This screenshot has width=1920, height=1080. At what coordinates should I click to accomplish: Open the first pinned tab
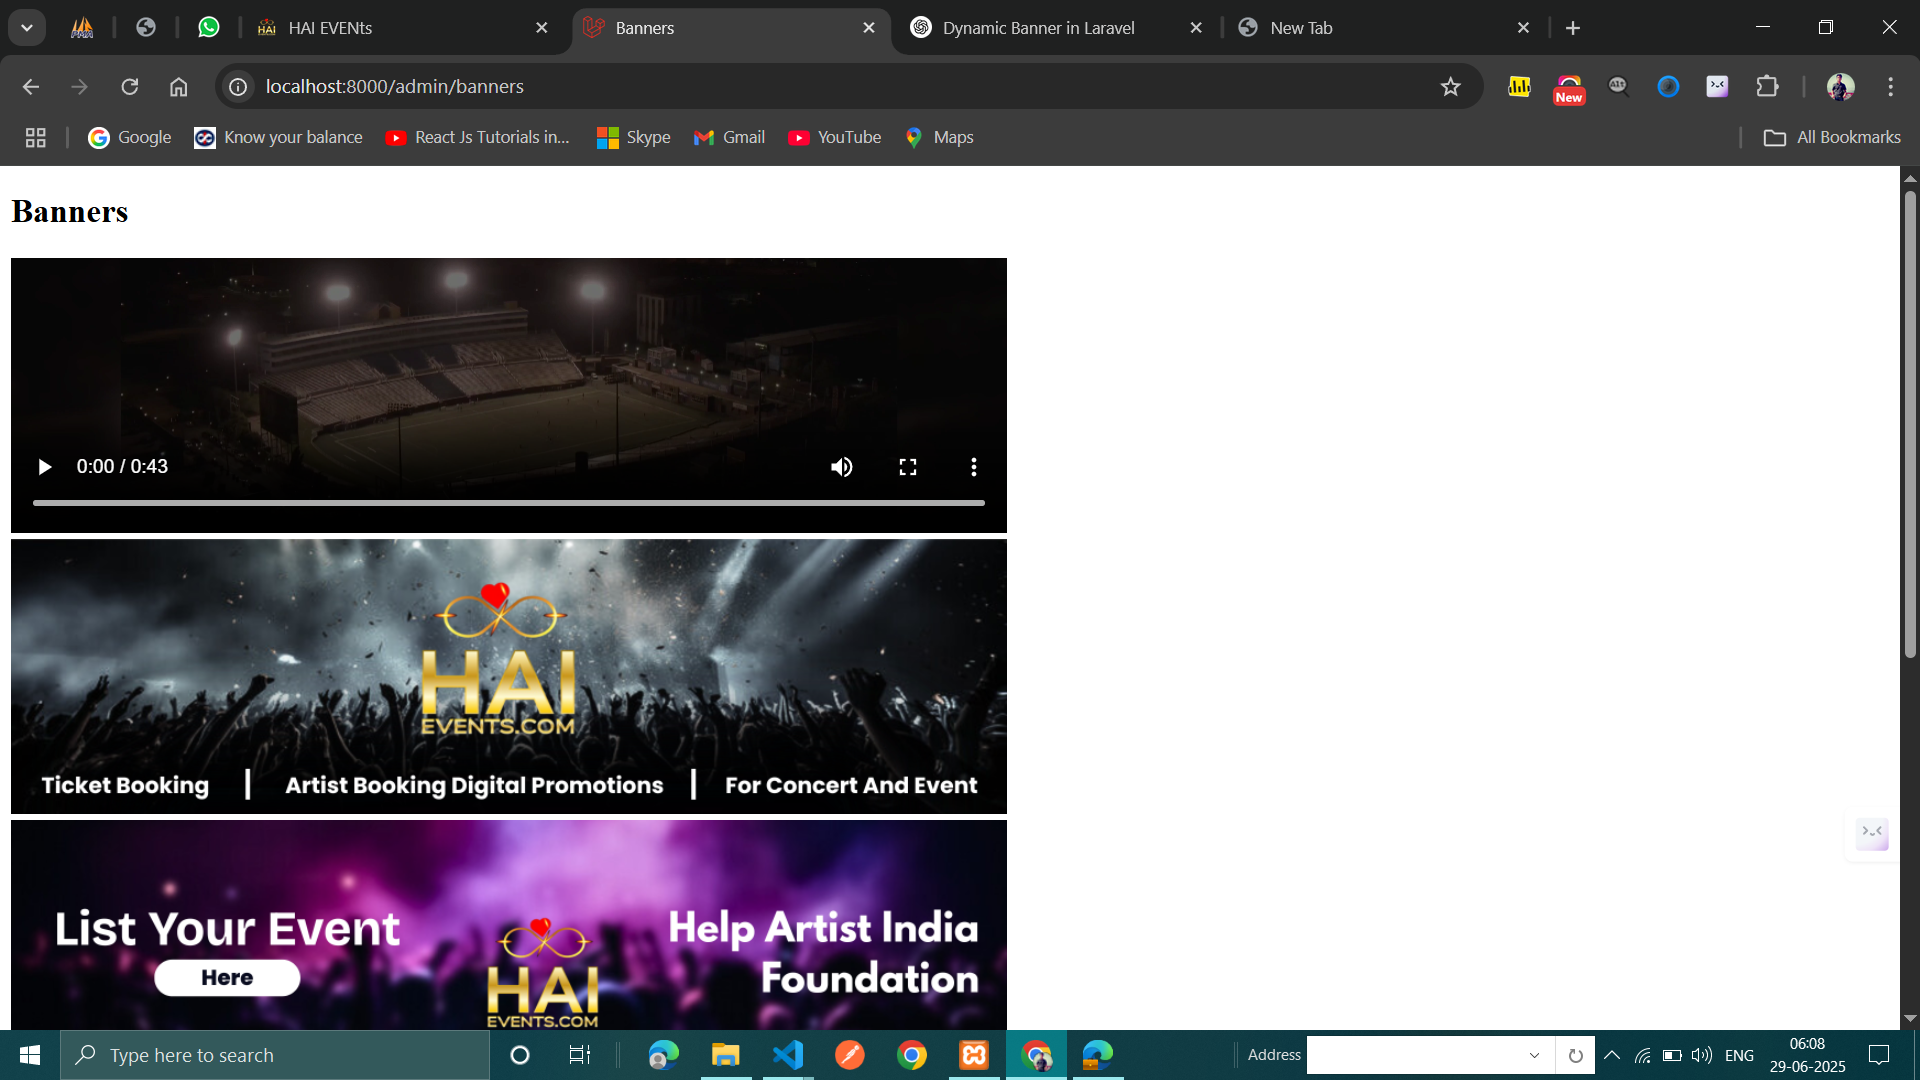click(82, 27)
